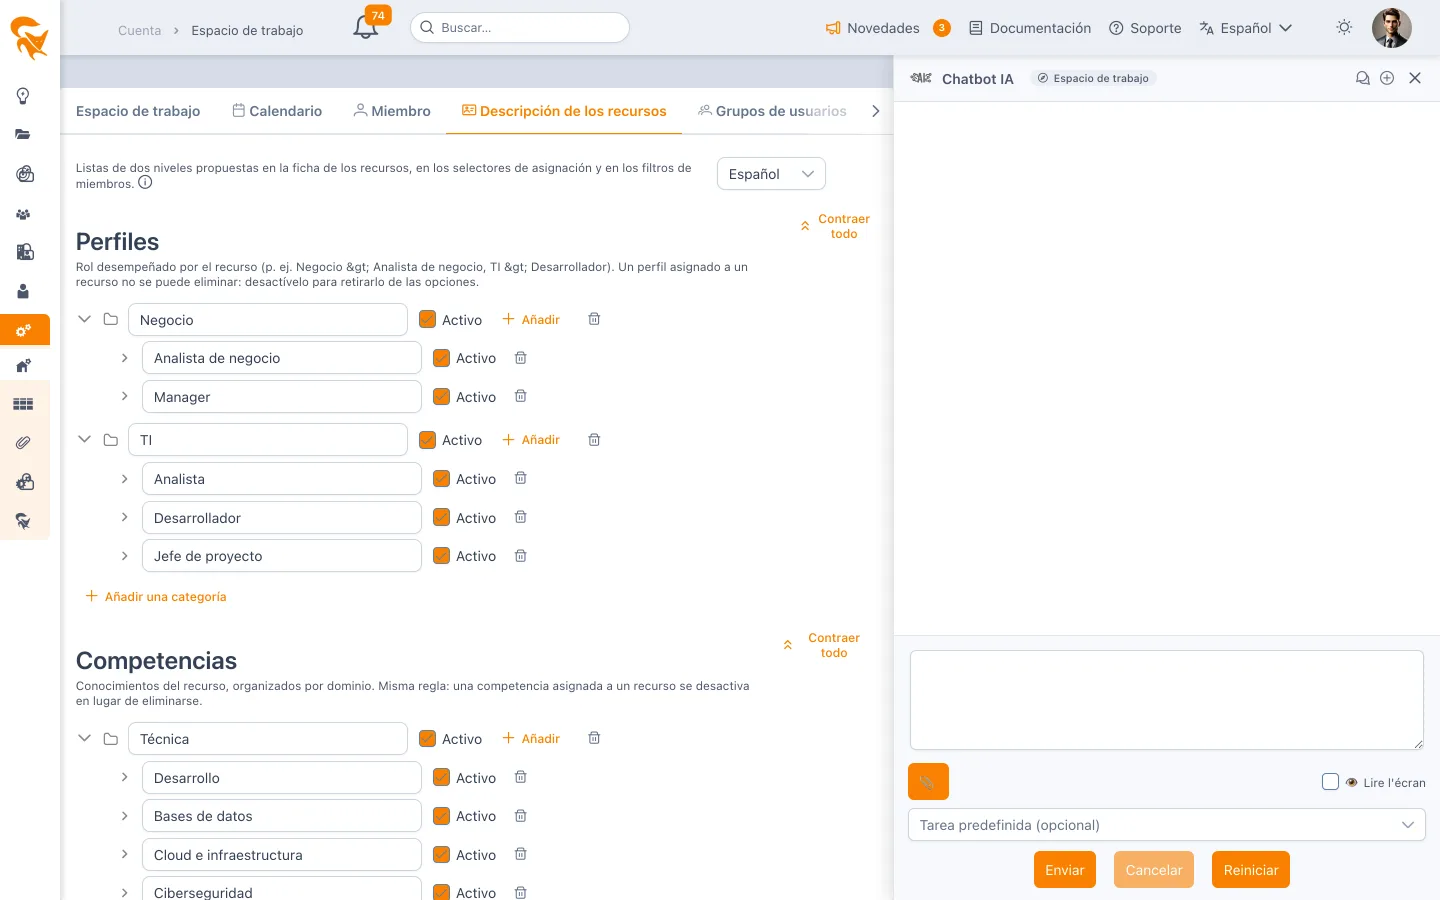Expand the Analista de negocio row chevron
The height and width of the screenshot is (900, 1440).
[124, 358]
